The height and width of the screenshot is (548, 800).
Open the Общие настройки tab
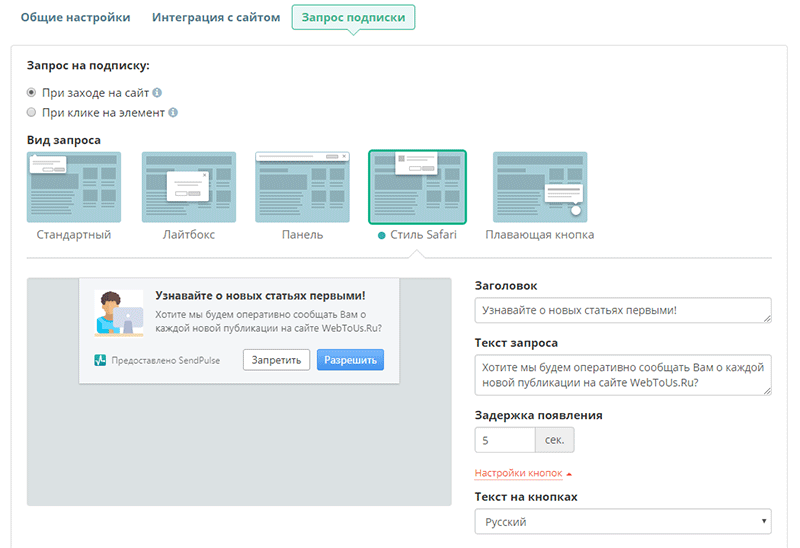point(76,17)
